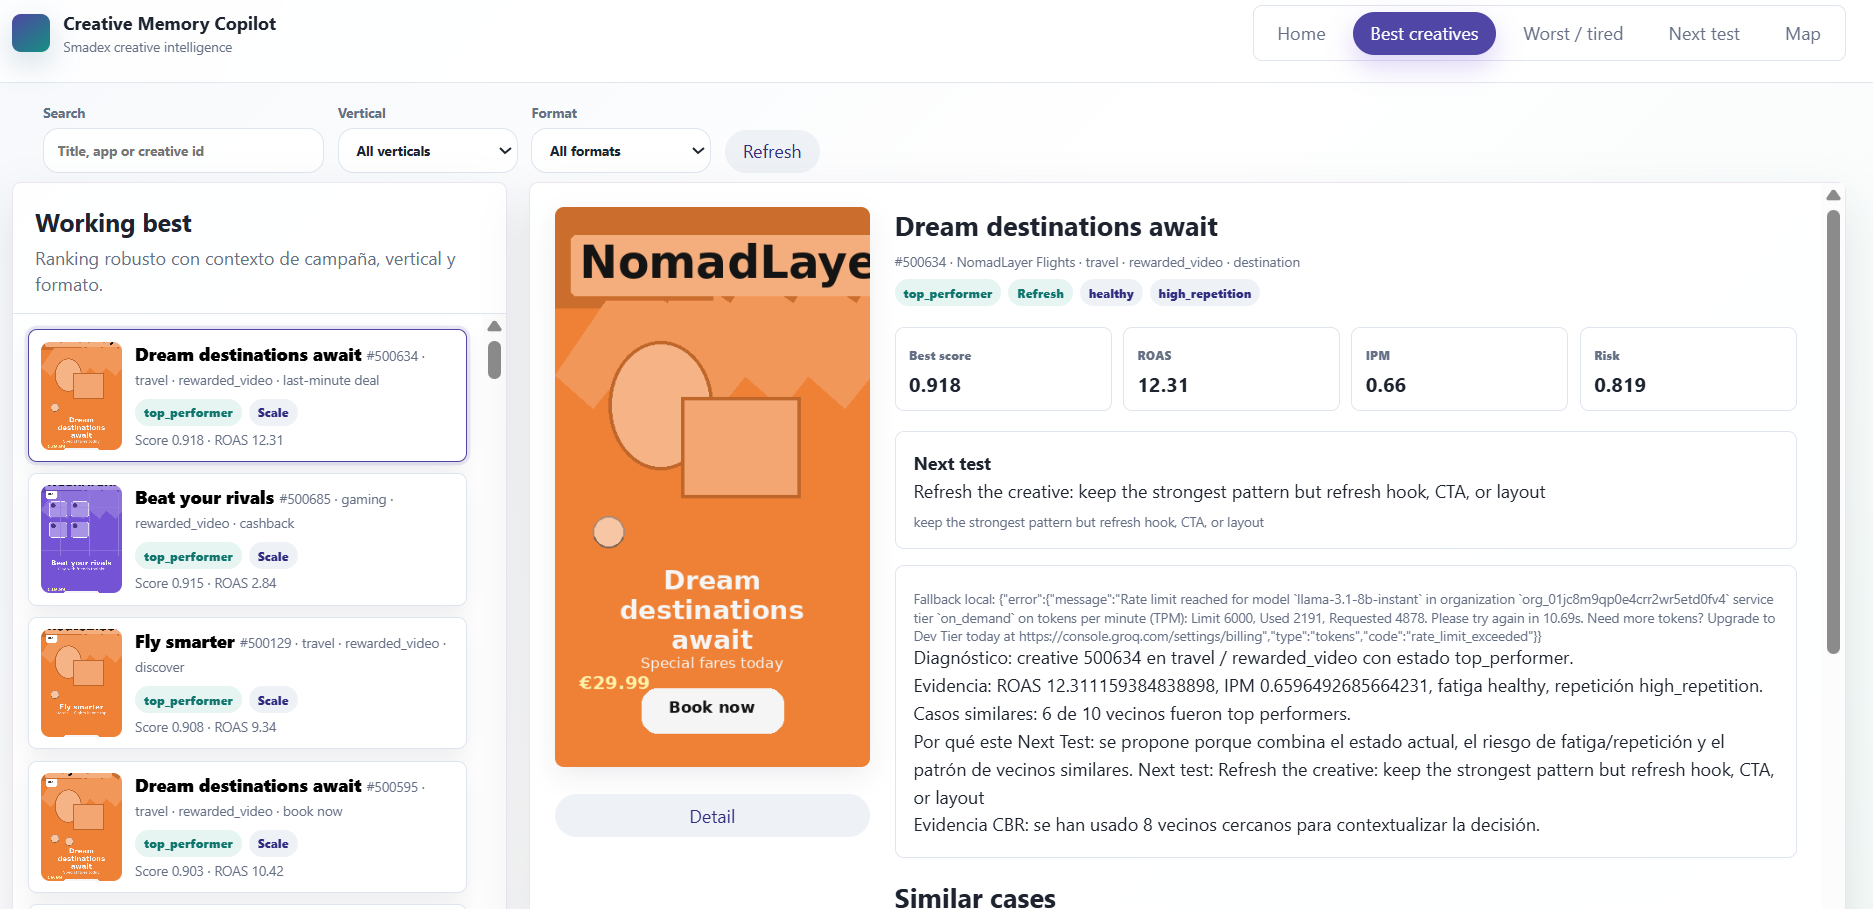
Task: Click the Diagnóstico line in the explanation box
Action: 1243,658
